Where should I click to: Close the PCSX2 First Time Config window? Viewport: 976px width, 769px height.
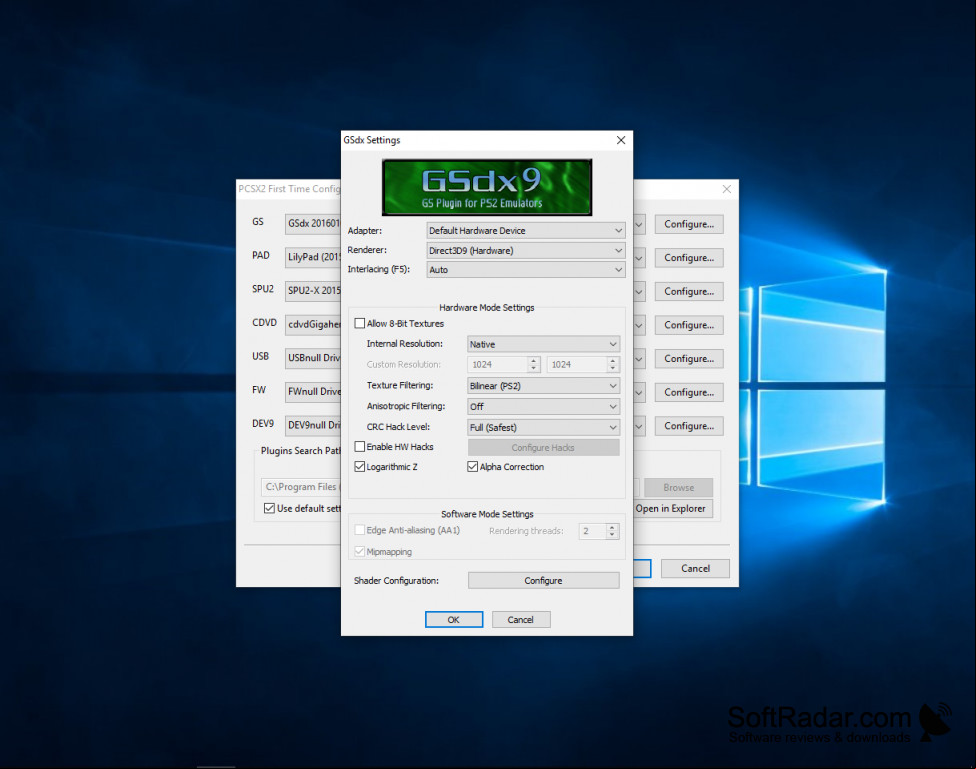coord(726,189)
